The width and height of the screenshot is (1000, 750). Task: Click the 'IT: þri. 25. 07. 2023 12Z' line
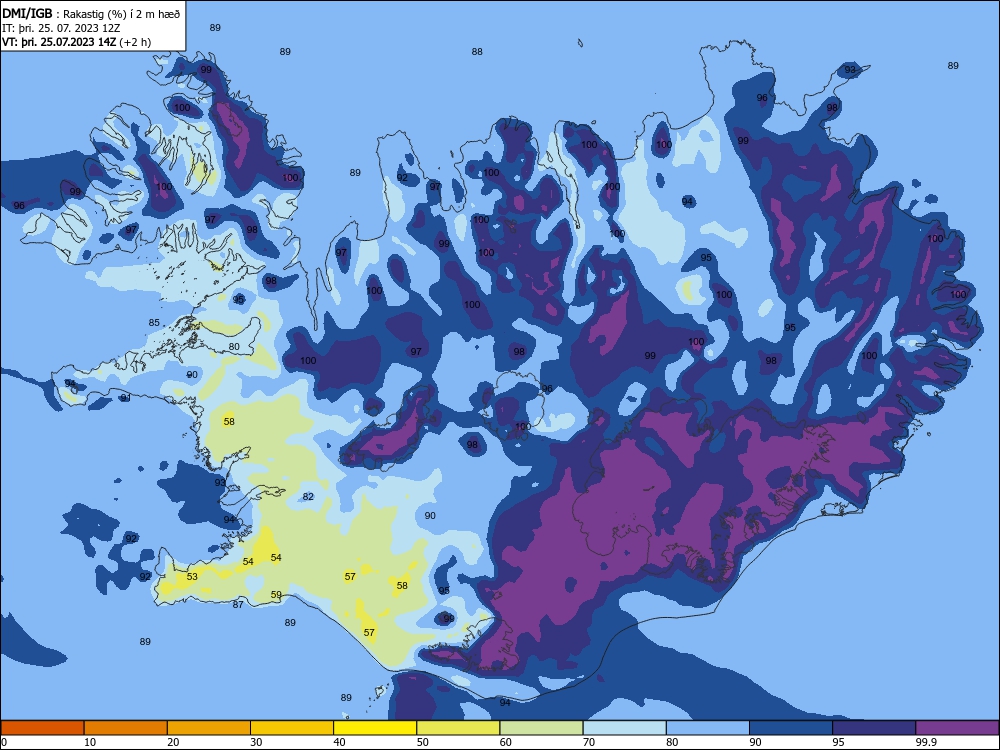[61, 28]
